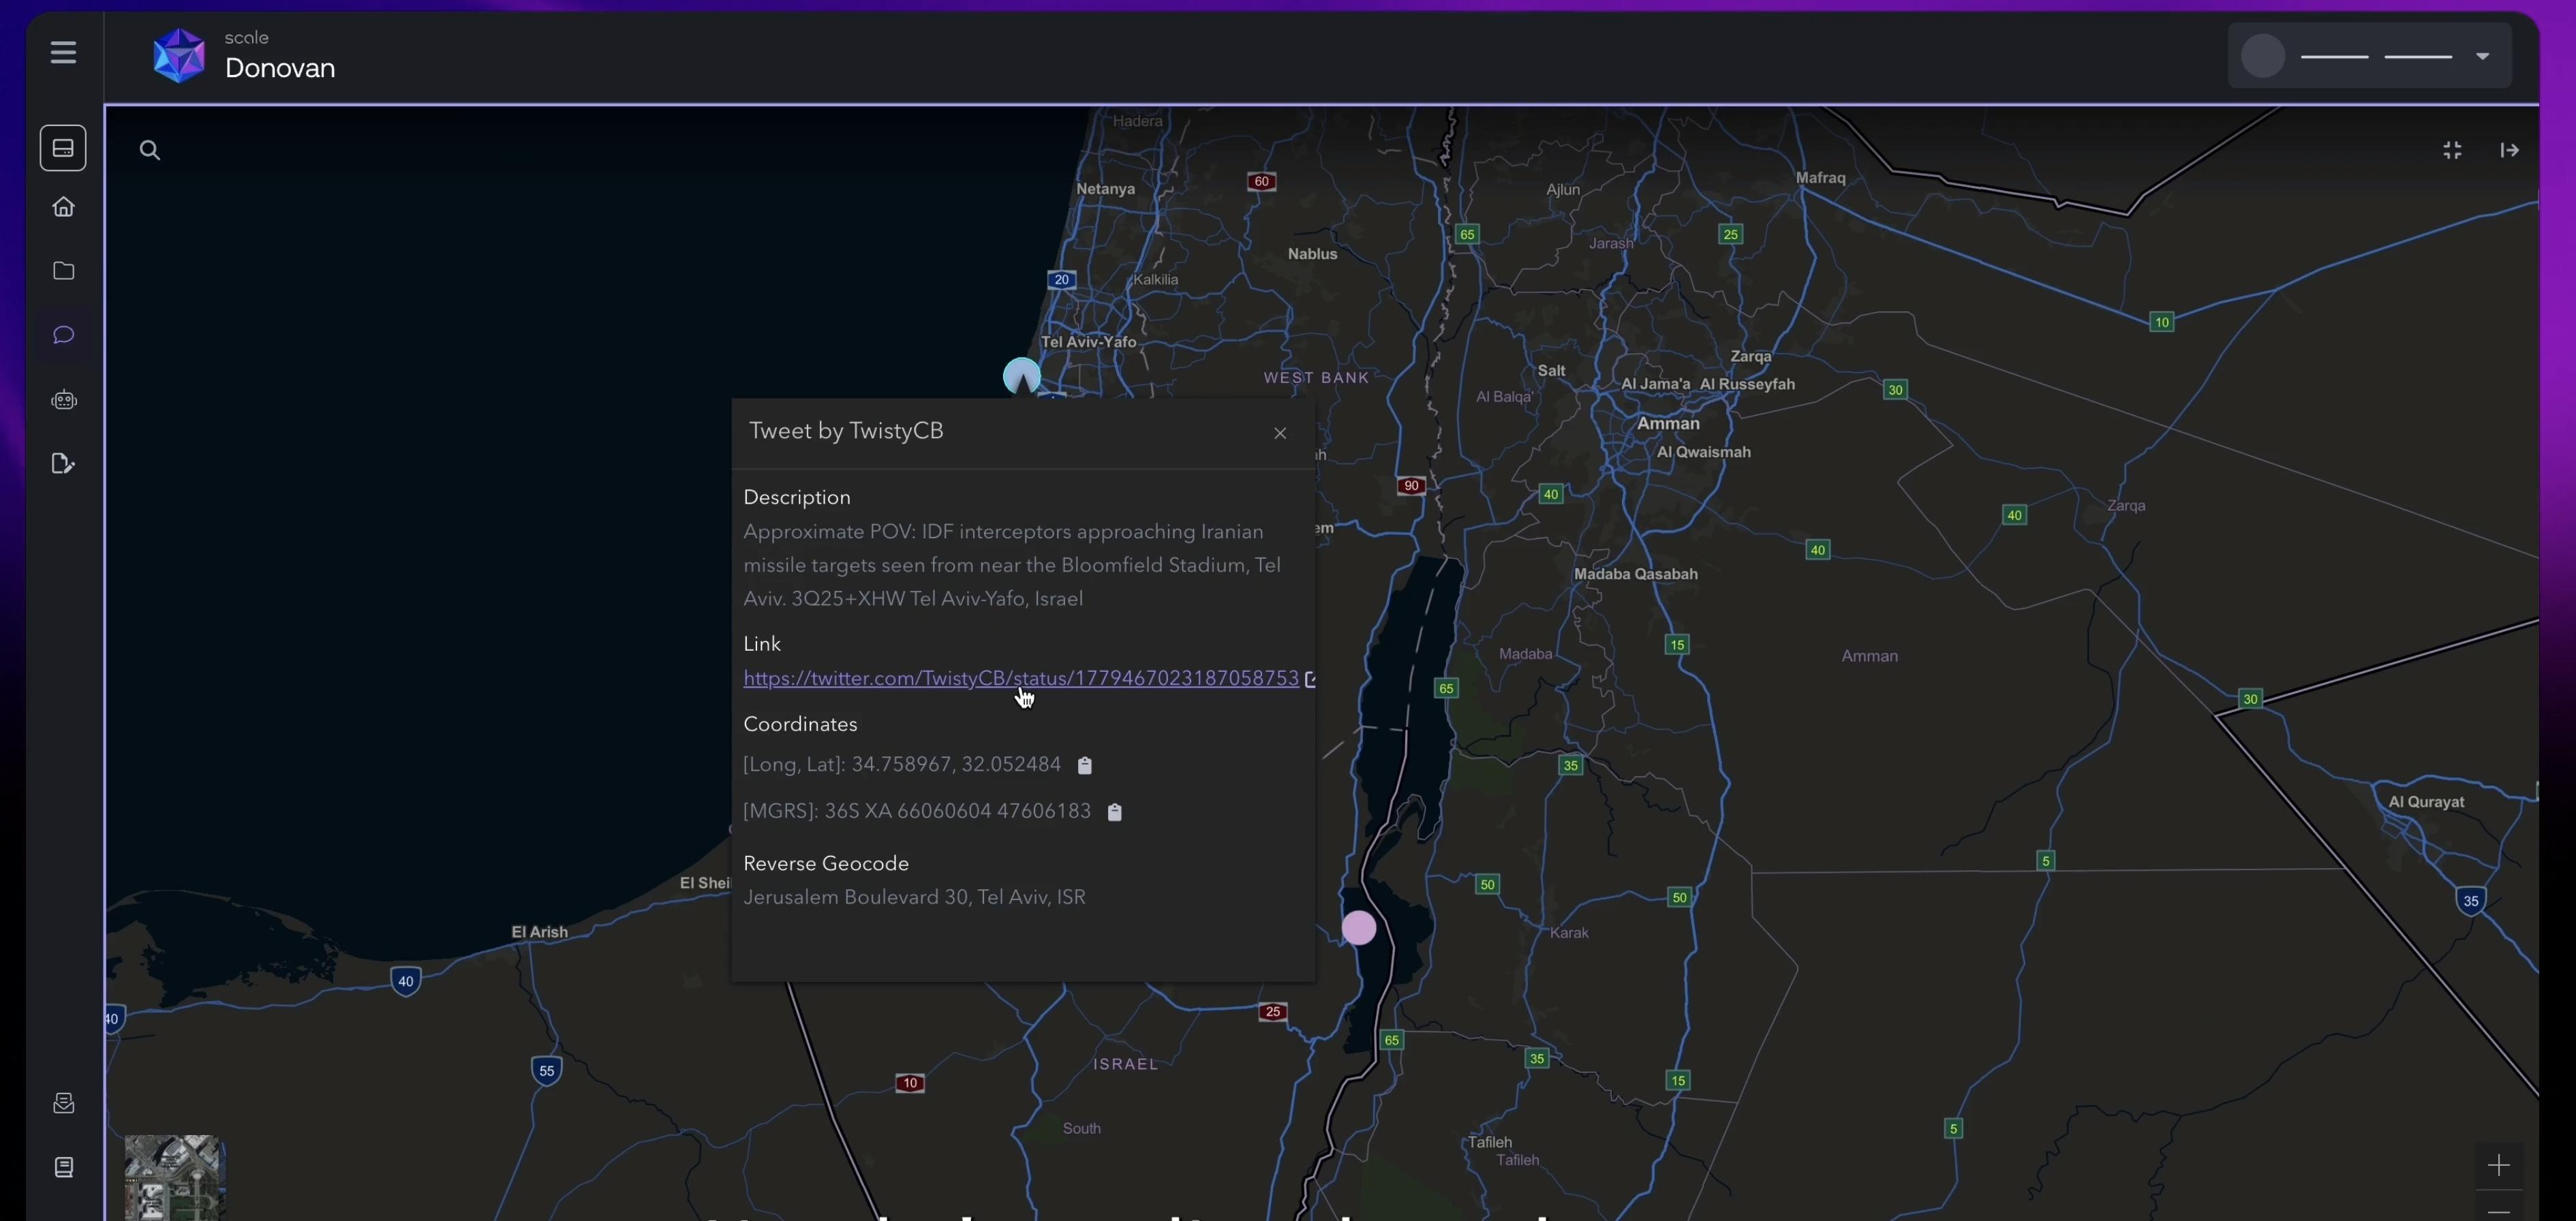Copy the MGRS coordinates clipboard icon

[x=1115, y=813]
